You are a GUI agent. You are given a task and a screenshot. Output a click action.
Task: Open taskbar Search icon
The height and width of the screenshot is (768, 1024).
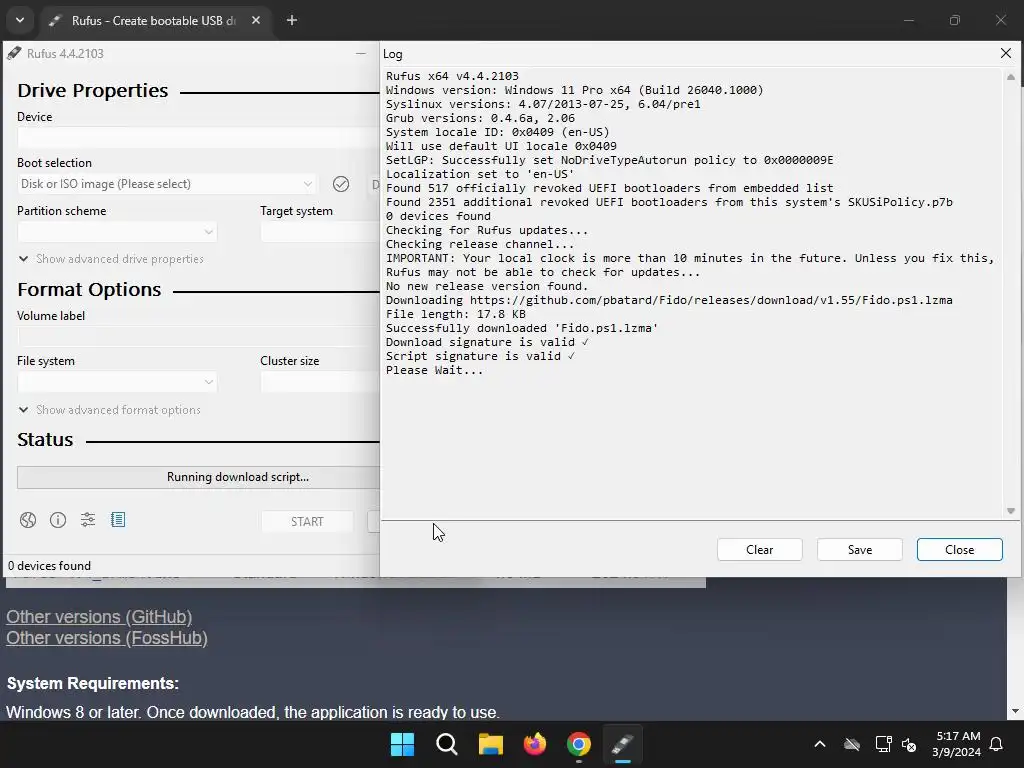click(447, 744)
